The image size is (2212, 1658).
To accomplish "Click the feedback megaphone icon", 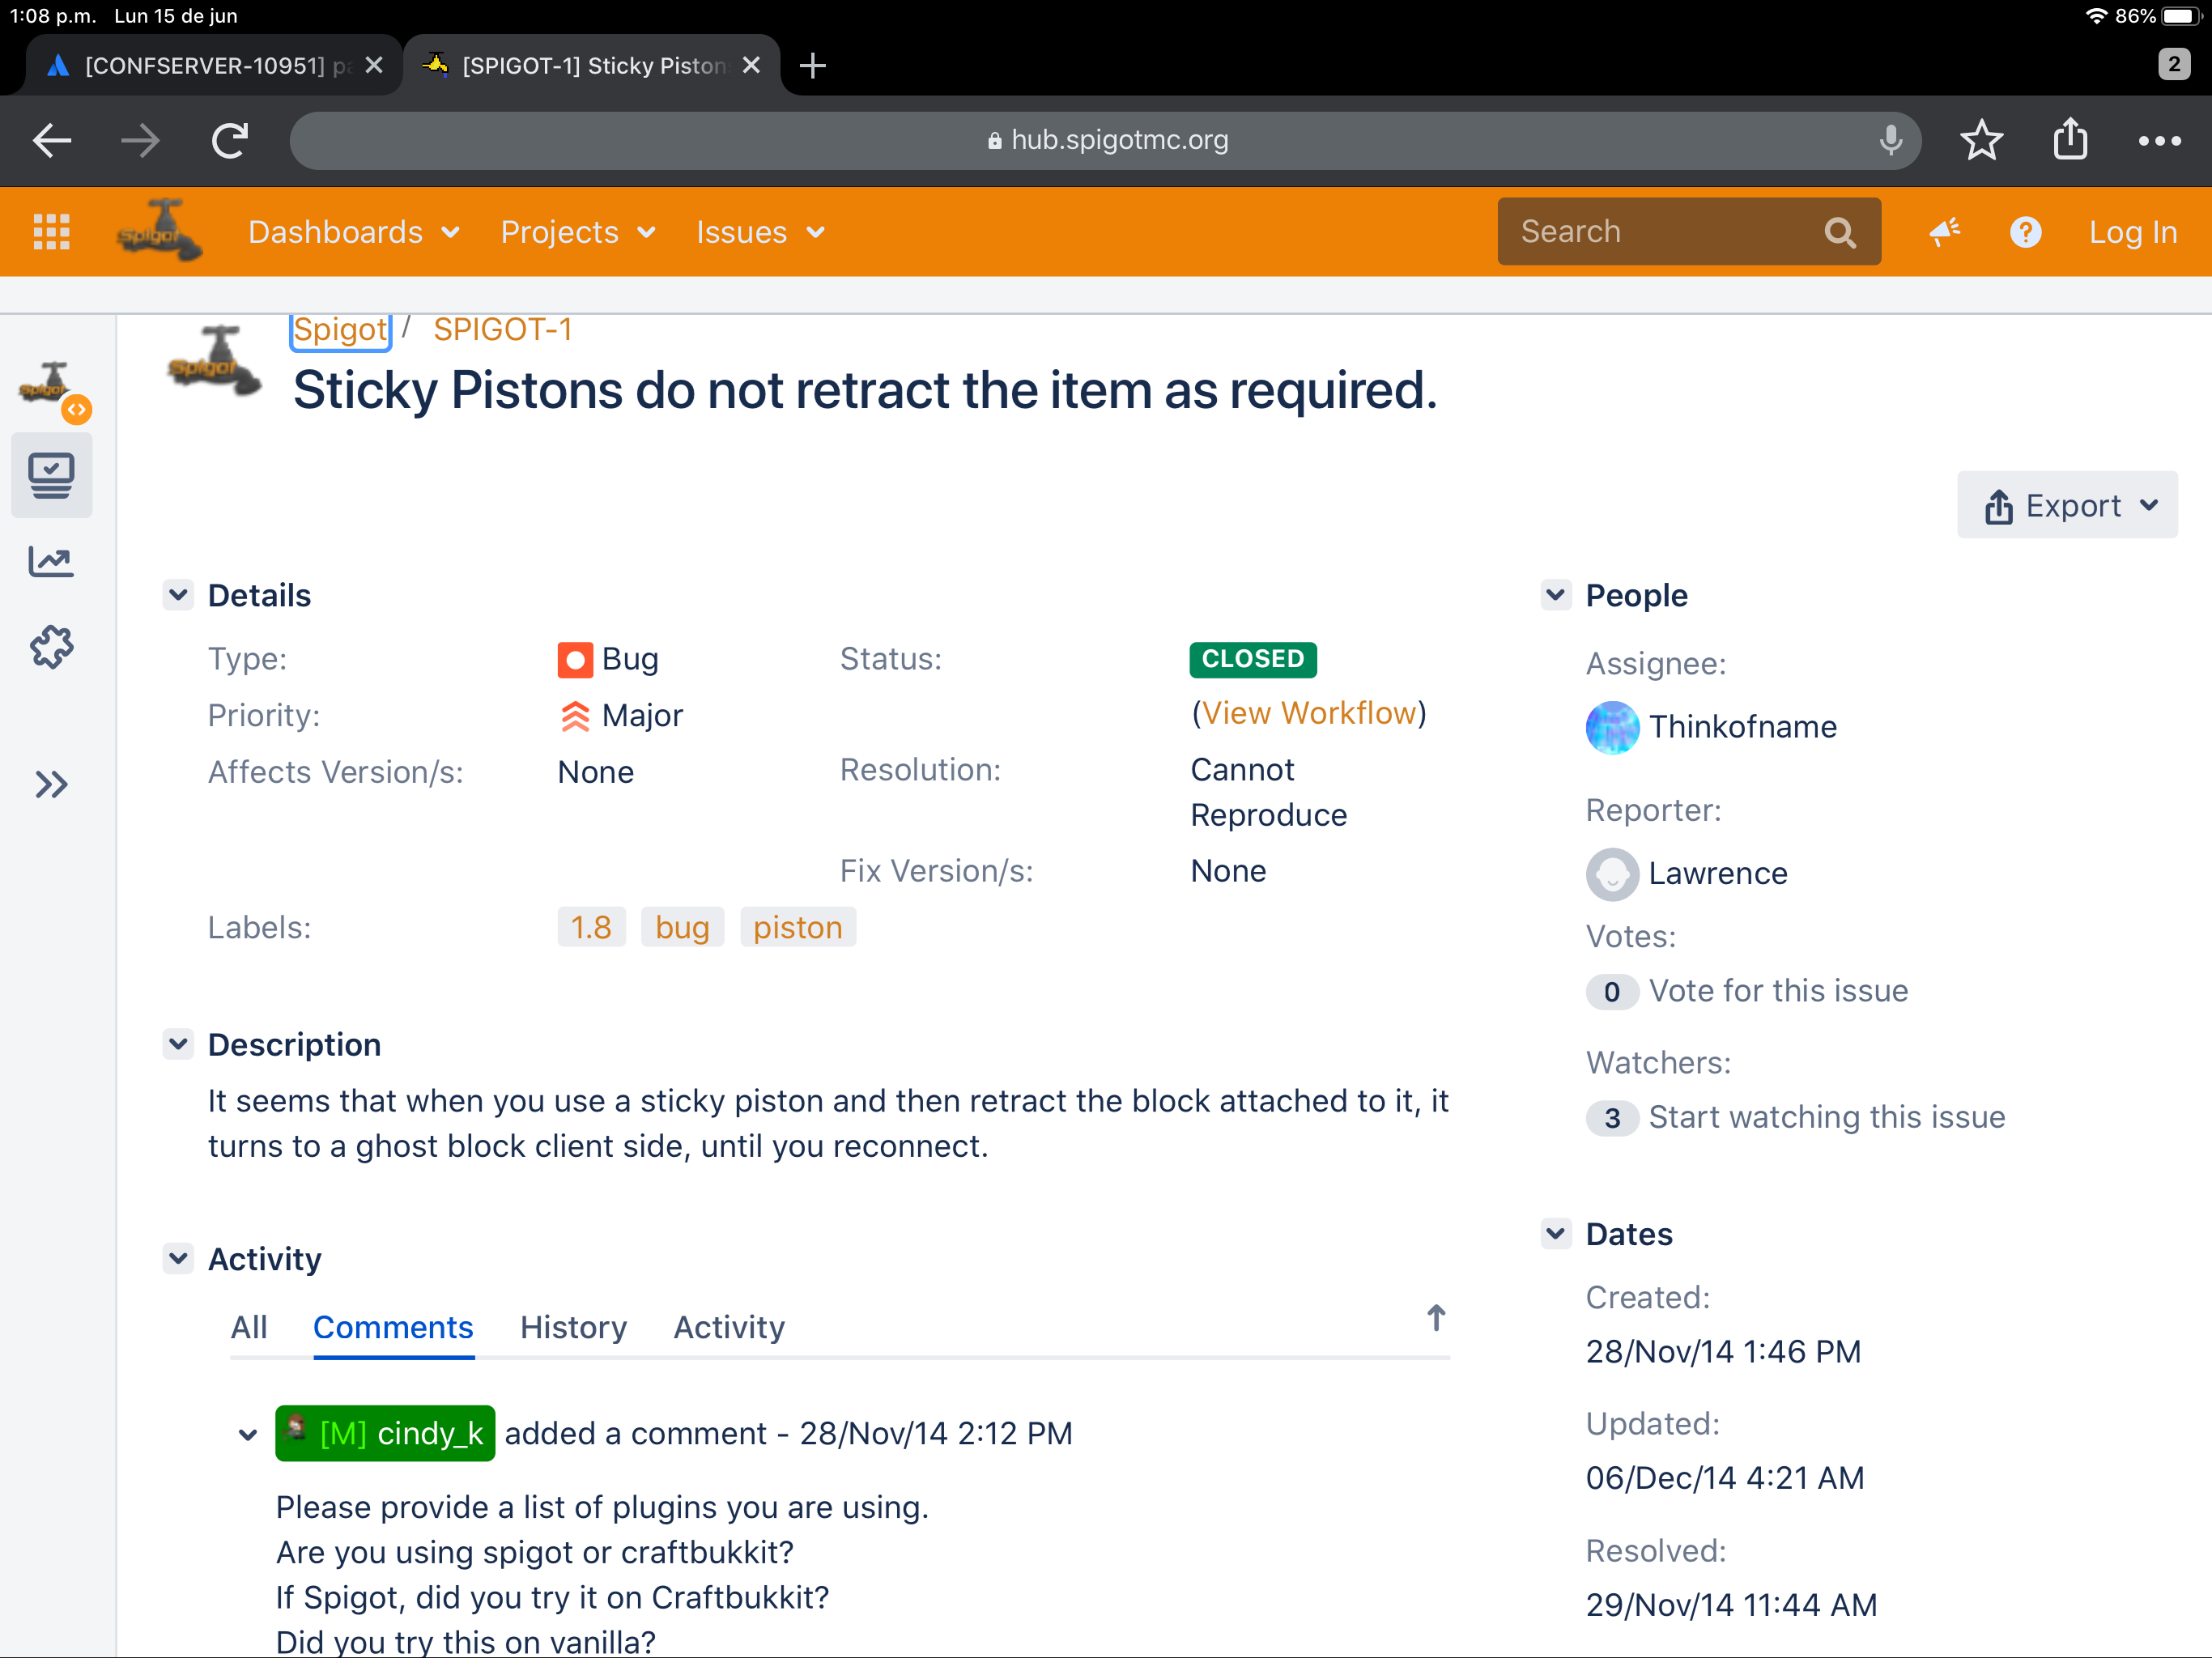I will [1944, 232].
